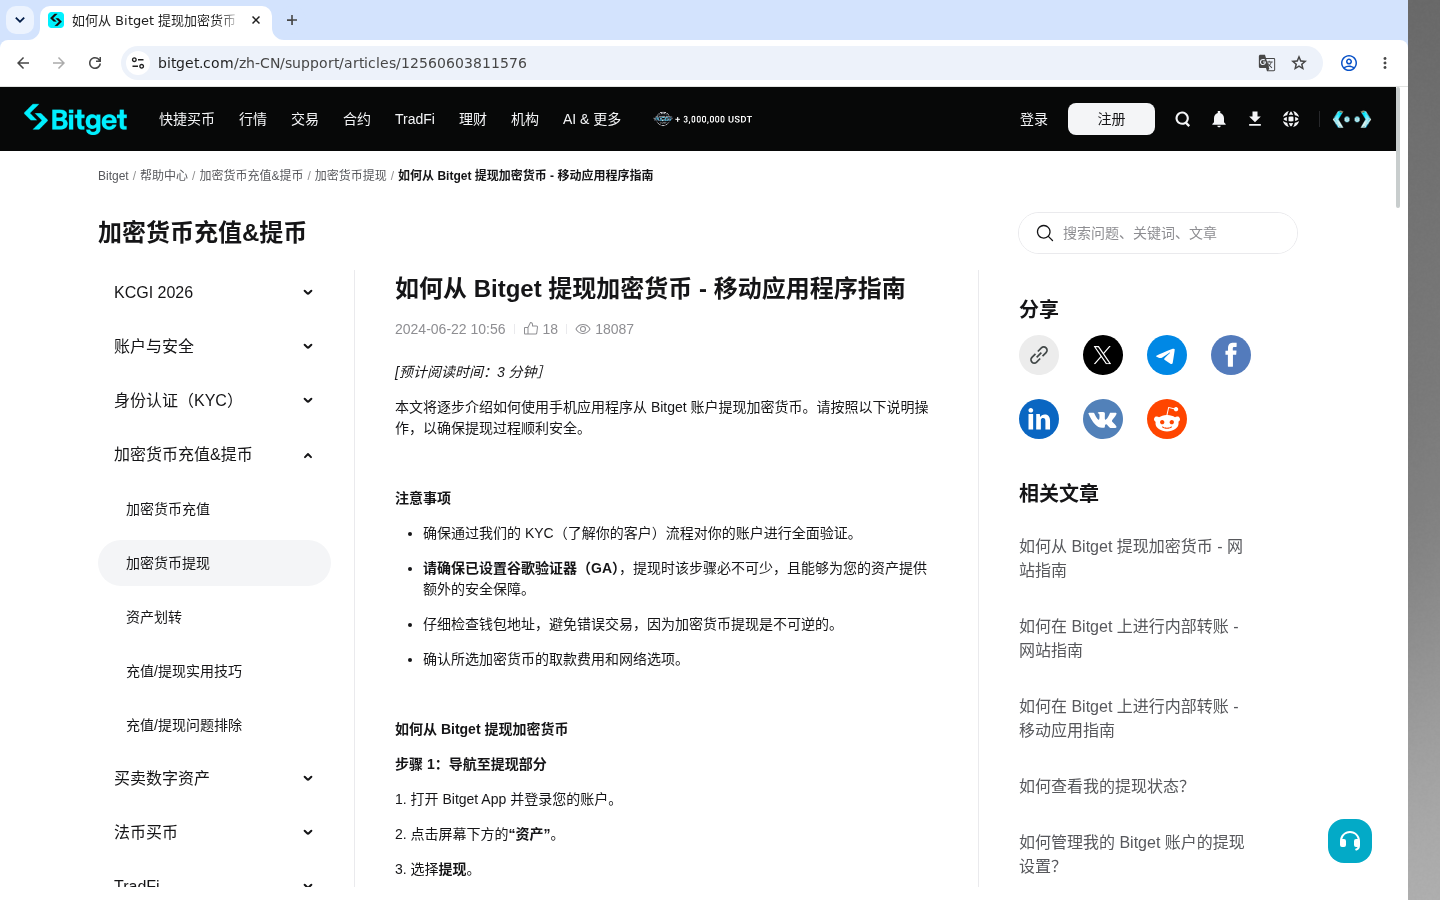This screenshot has height=900, width=1440.
Task: Expand the KCGI 2026 section
Action: [x=214, y=292]
